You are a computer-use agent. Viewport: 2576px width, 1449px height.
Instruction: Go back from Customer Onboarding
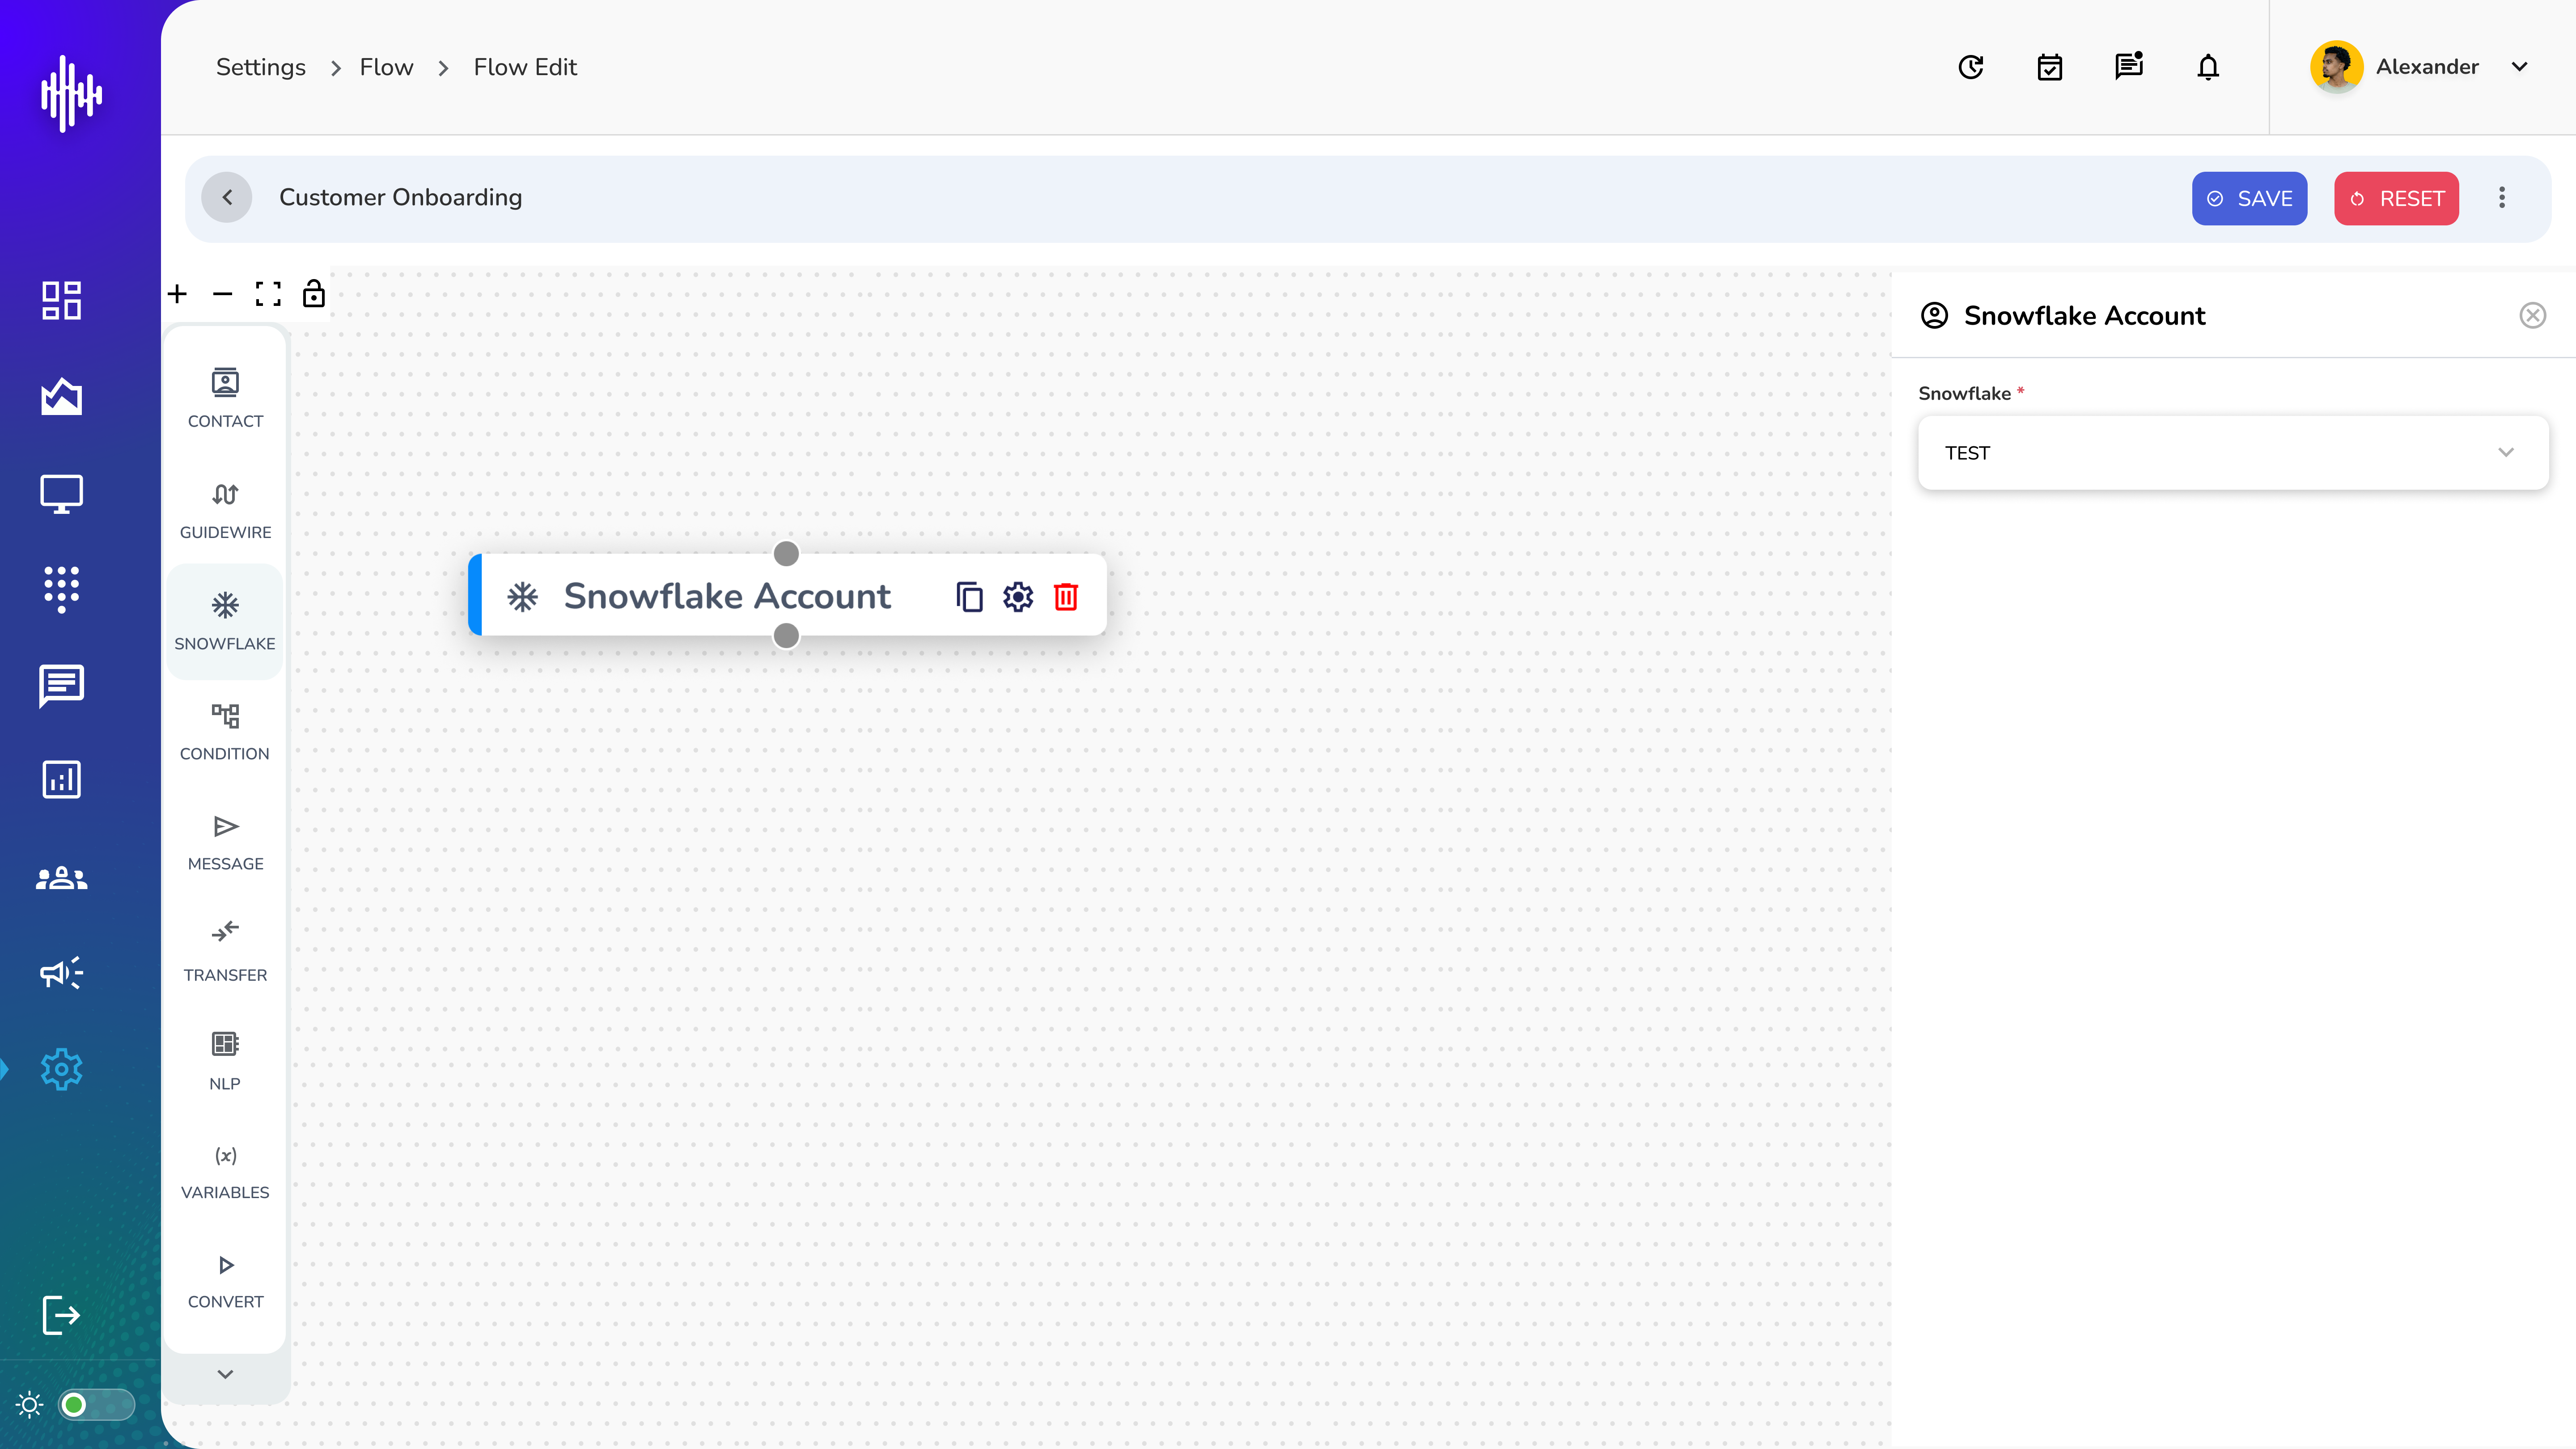227,197
